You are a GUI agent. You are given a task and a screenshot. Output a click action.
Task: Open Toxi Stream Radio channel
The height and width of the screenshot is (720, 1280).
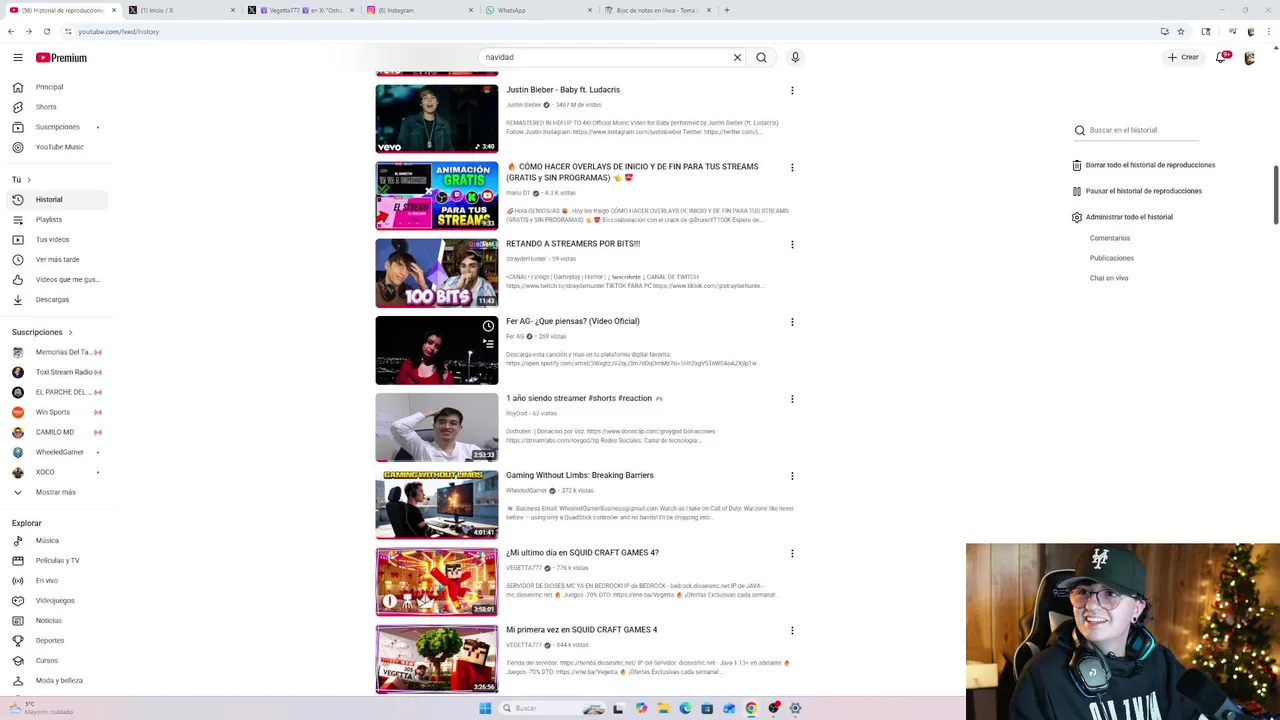click(x=56, y=372)
